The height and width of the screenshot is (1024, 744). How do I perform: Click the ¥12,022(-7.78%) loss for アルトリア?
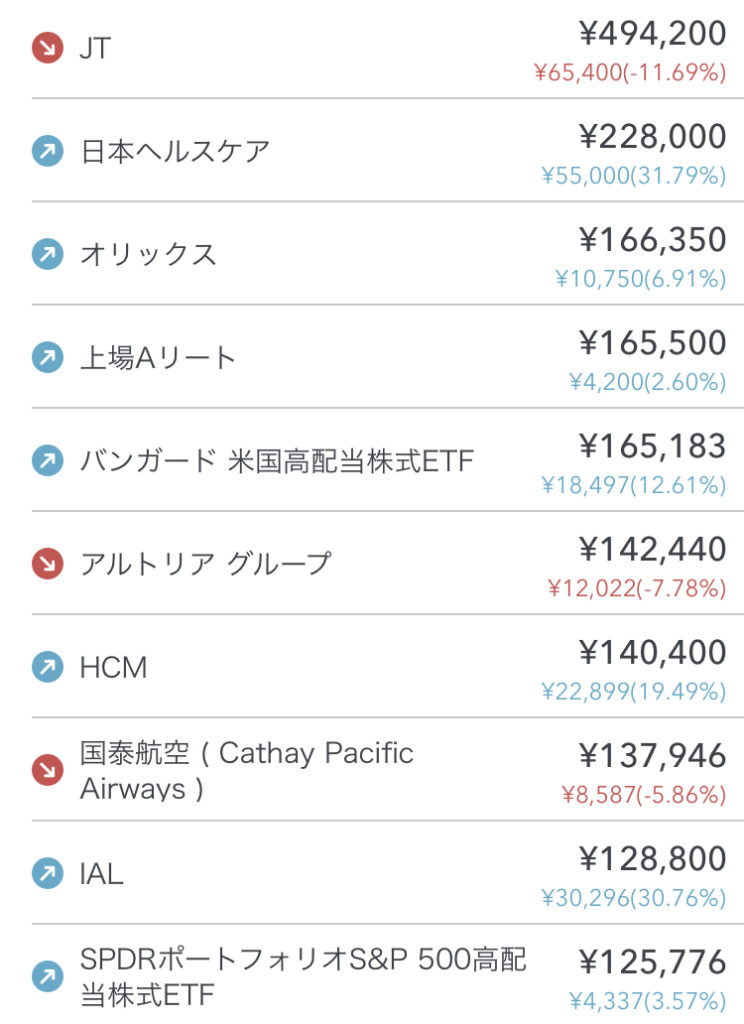click(x=636, y=588)
